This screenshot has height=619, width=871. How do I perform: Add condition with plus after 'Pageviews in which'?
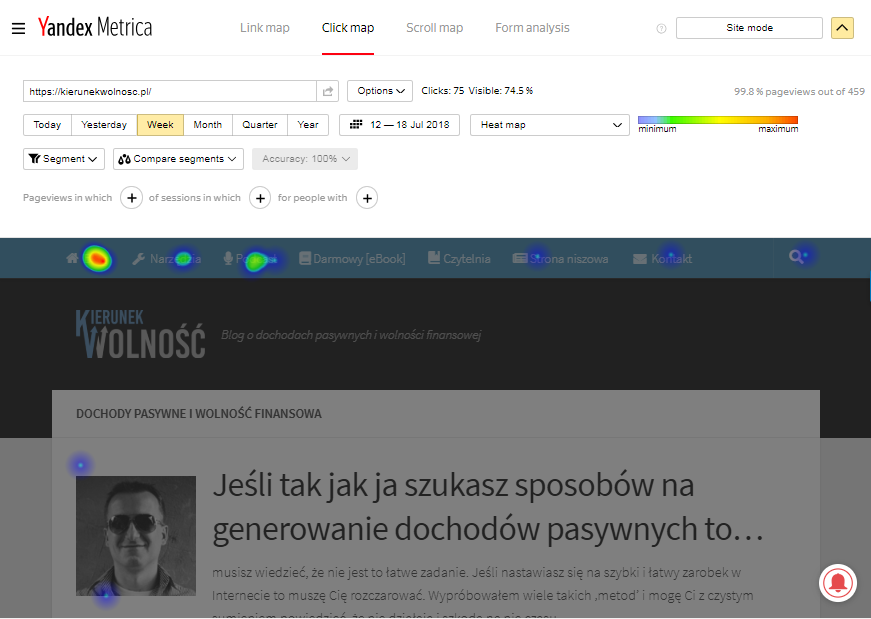pyautogui.click(x=131, y=198)
